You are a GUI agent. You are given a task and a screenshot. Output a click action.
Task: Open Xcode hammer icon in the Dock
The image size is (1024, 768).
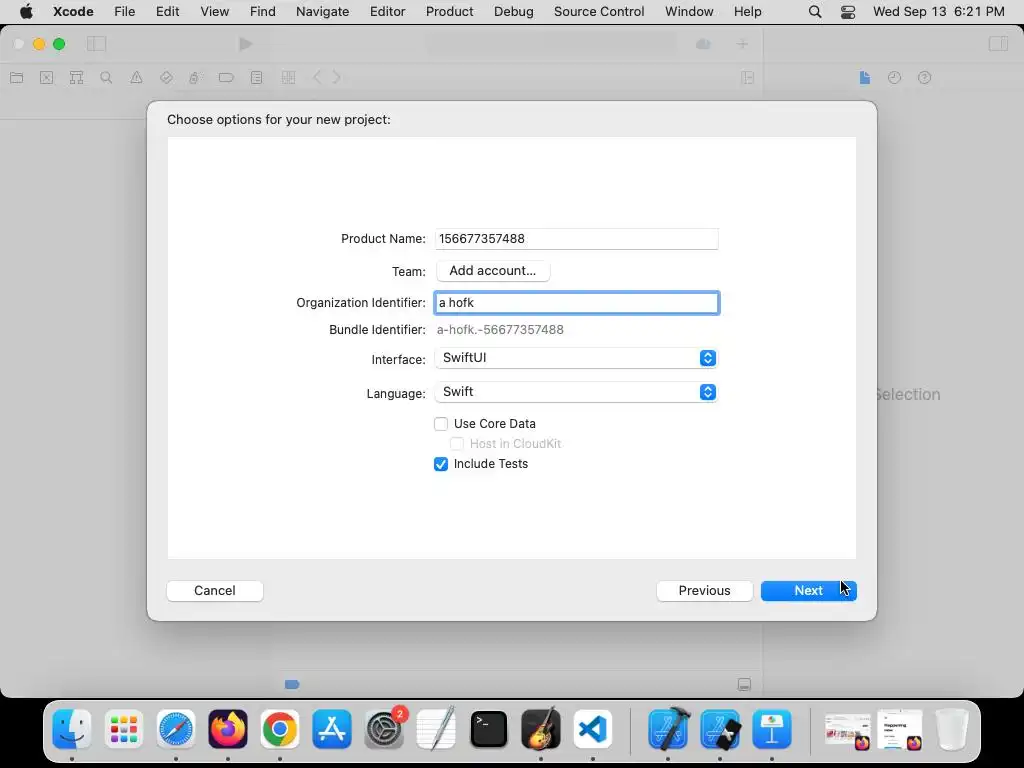point(668,729)
